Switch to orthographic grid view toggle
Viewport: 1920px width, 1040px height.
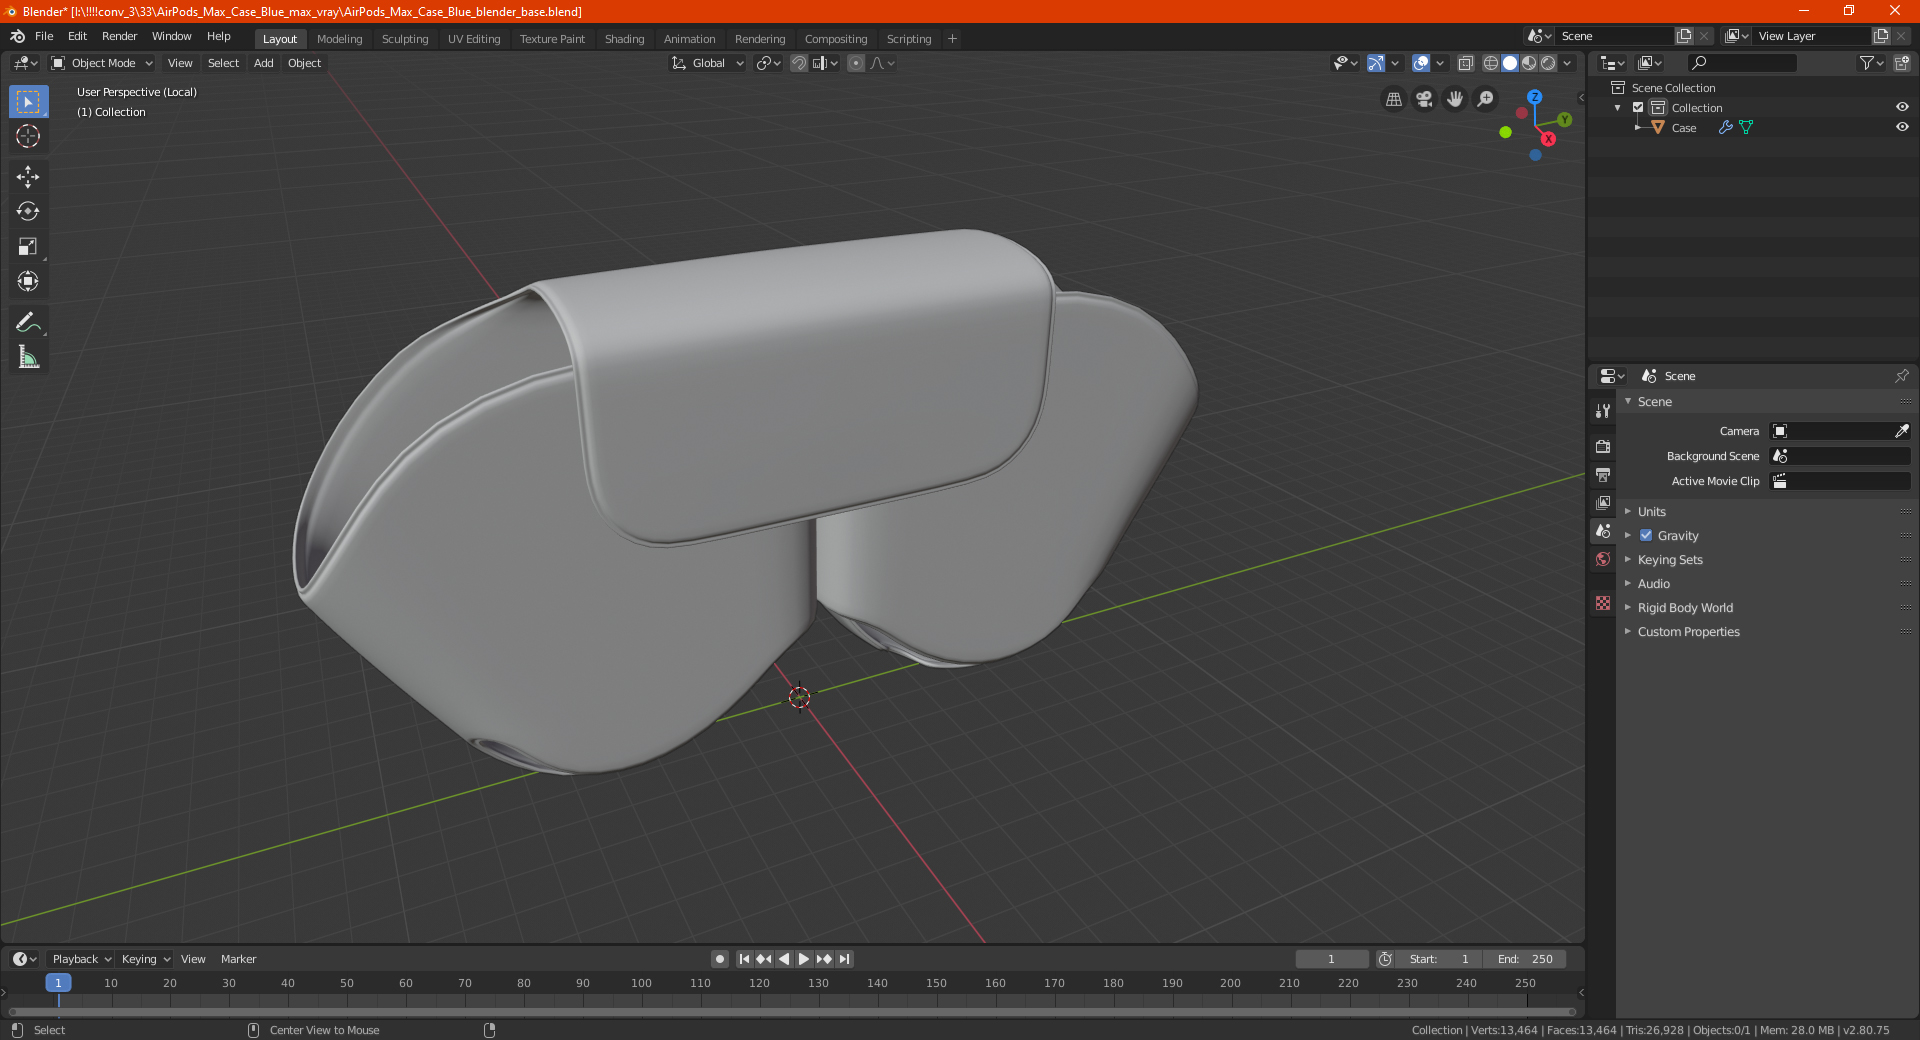(1394, 99)
